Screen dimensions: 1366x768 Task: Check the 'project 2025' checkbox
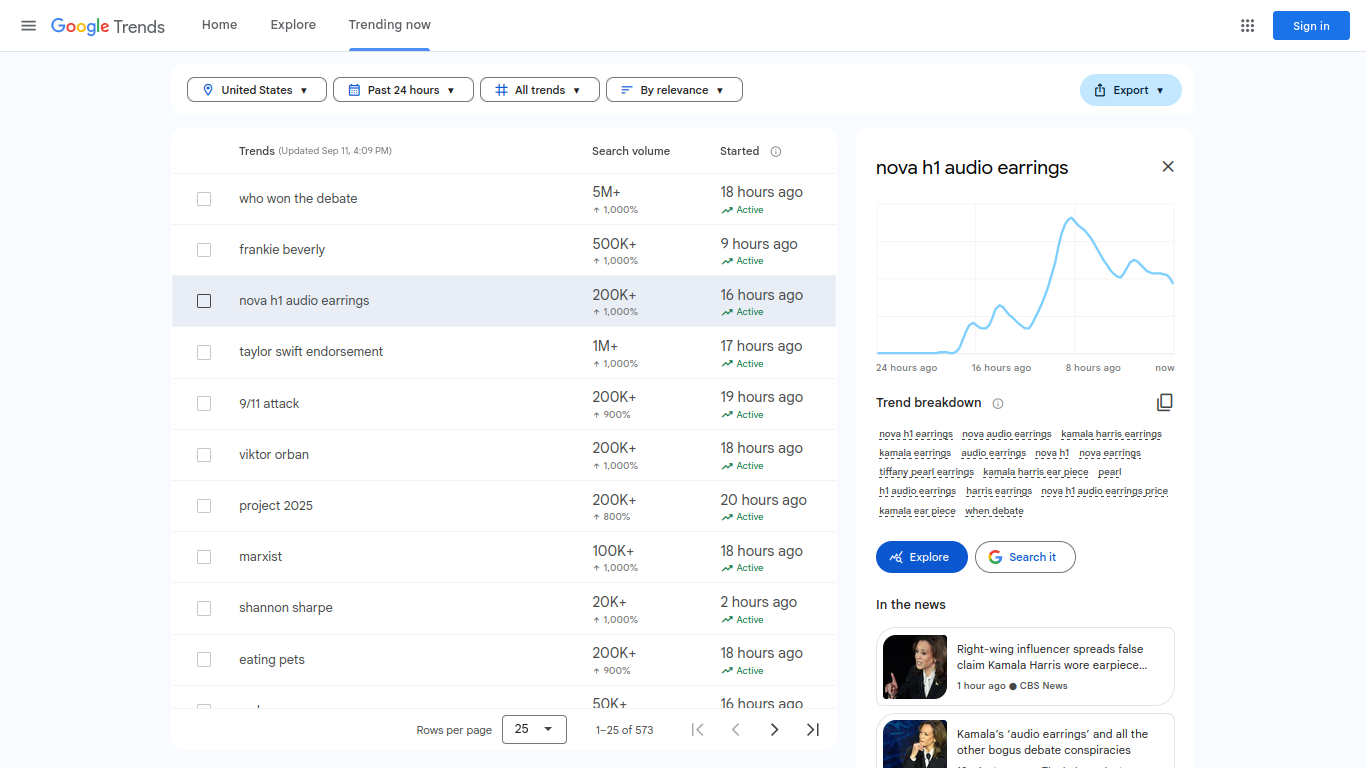pyautogui.click(x=204, y=506)
